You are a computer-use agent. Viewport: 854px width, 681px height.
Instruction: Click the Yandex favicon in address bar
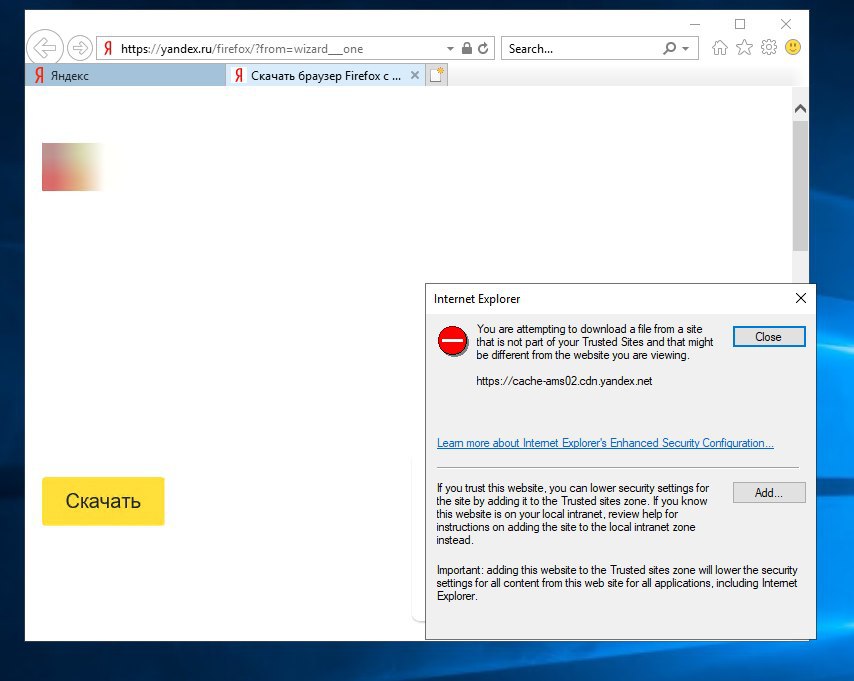click(x=108, y=48)
